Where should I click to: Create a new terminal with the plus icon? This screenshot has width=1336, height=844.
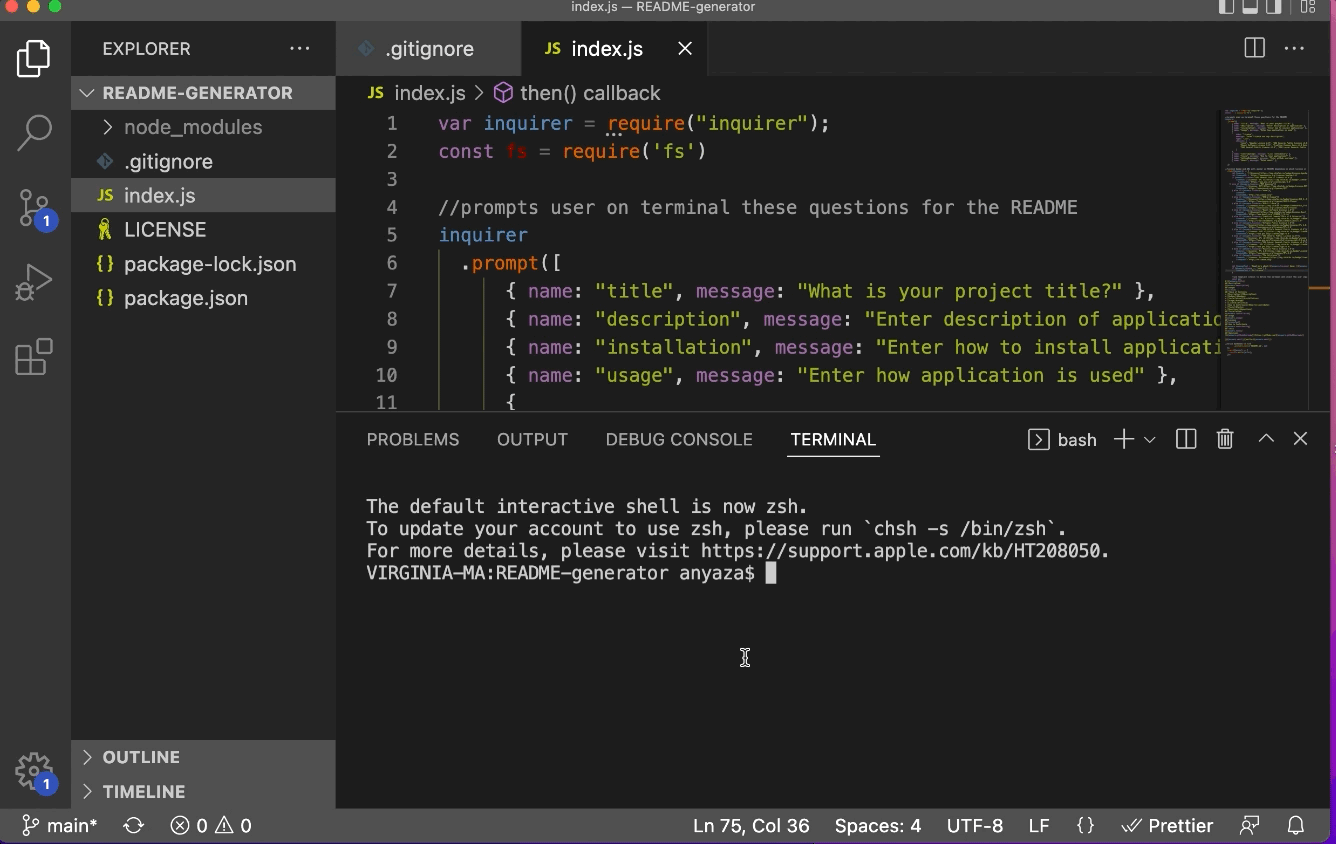coord(1122,439)
